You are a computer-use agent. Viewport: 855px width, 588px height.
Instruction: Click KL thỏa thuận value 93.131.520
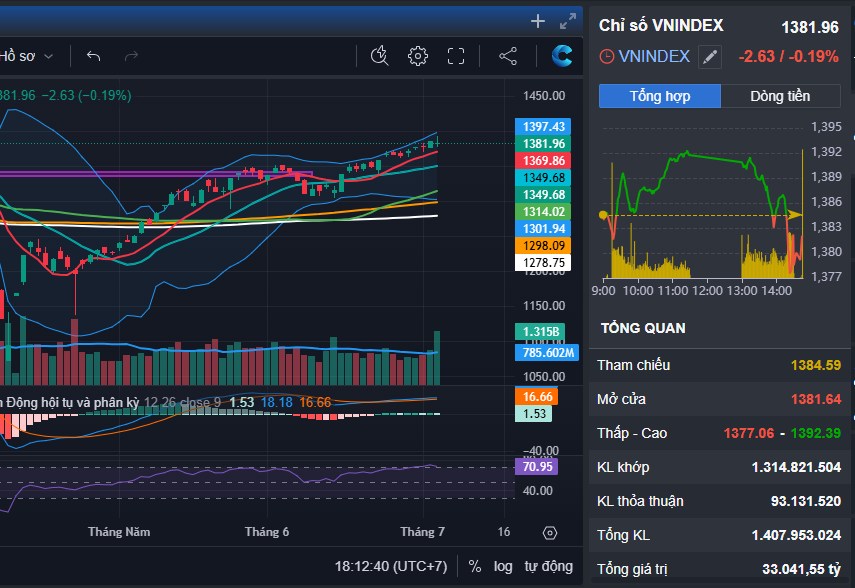(805, 501)
